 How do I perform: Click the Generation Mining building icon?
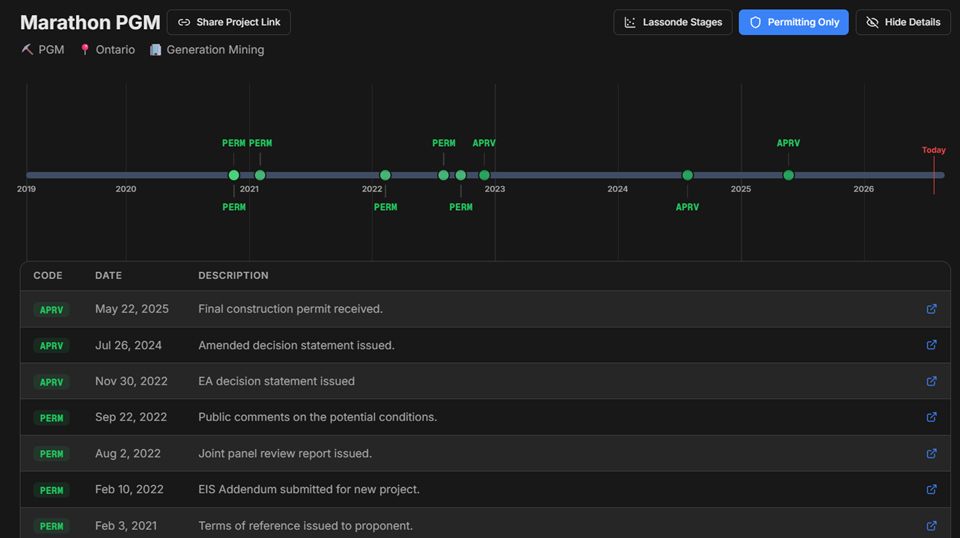pos(156,50)
